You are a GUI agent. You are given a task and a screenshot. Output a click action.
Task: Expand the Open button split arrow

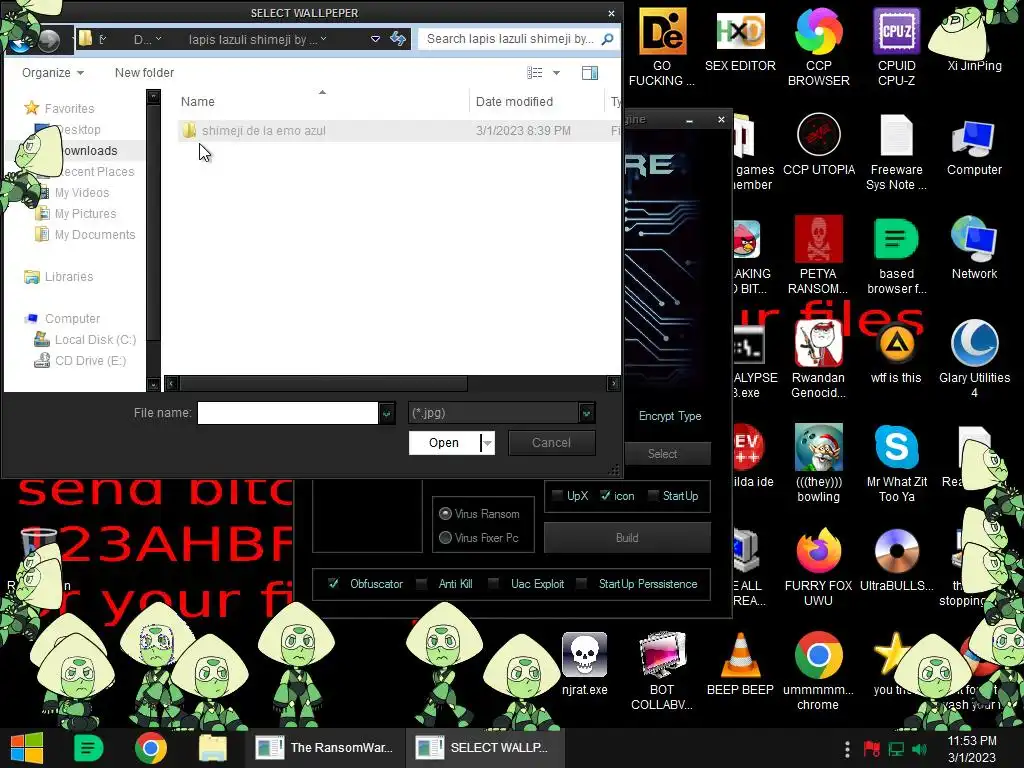(x=487, y=443)
